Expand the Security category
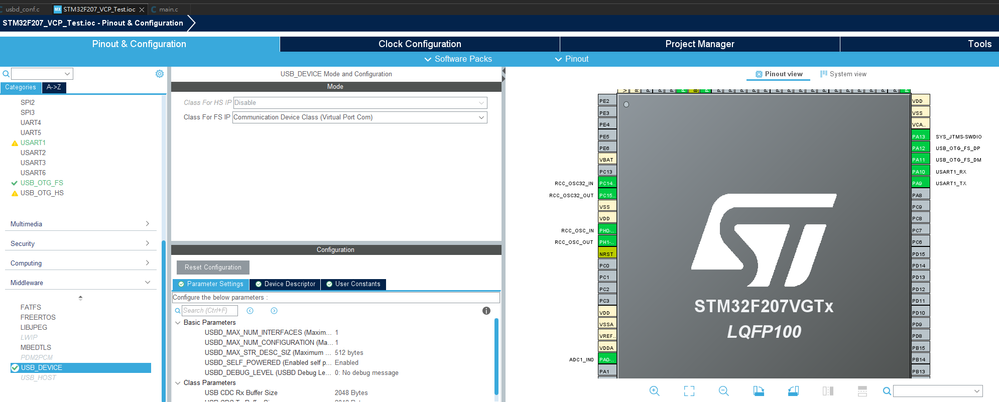This screenshot has width=999, height=402. [80, 243]
